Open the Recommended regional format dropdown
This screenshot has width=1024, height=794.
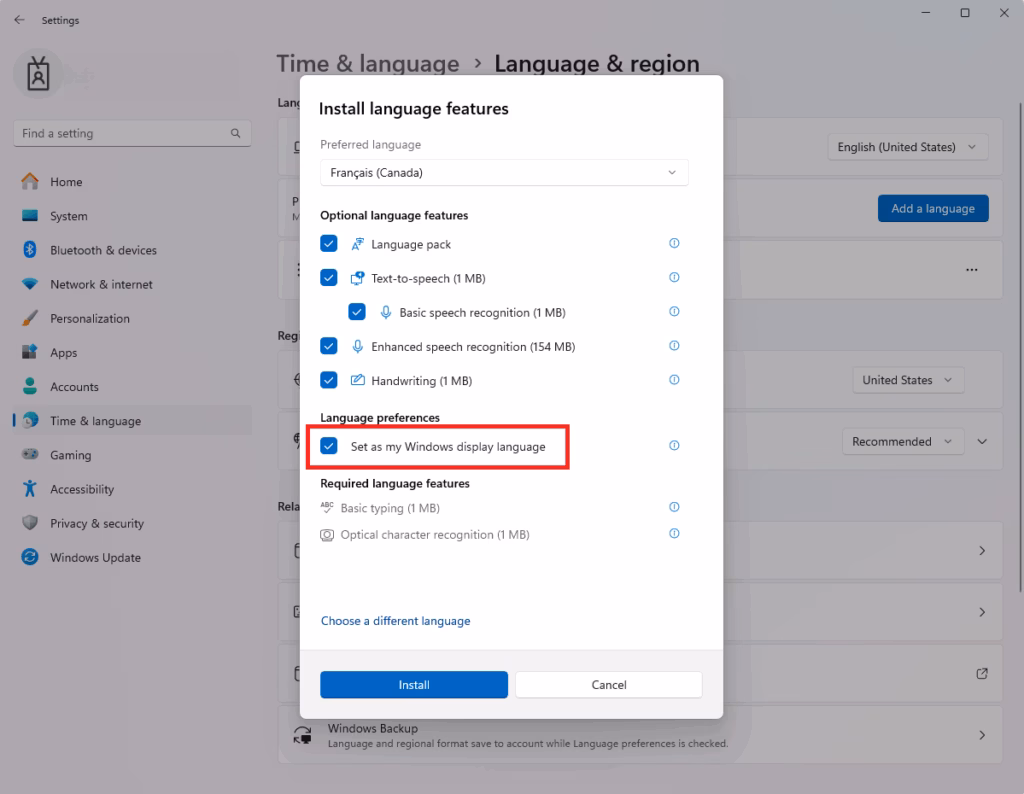pos(903,441)
